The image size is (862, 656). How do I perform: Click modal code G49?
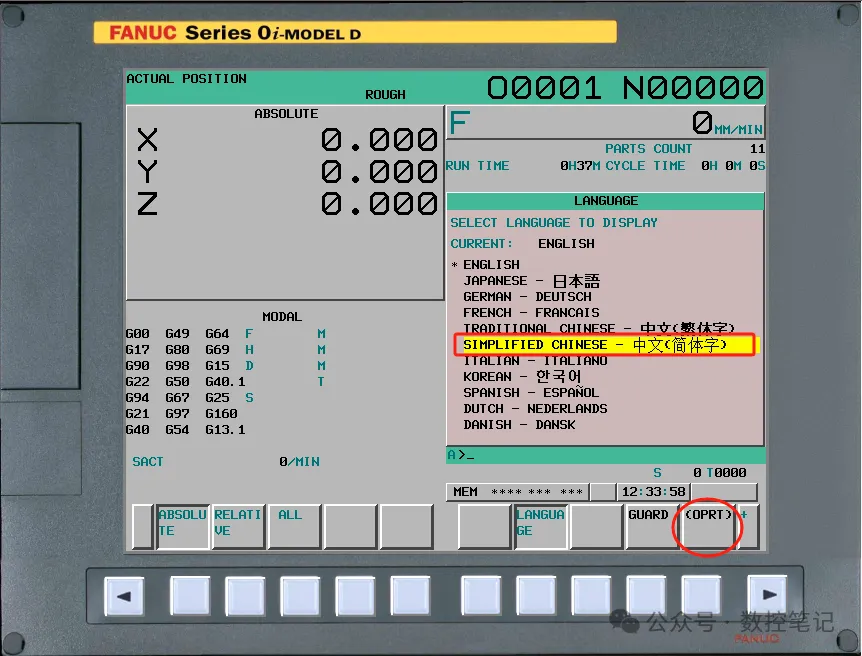[177, 334]
